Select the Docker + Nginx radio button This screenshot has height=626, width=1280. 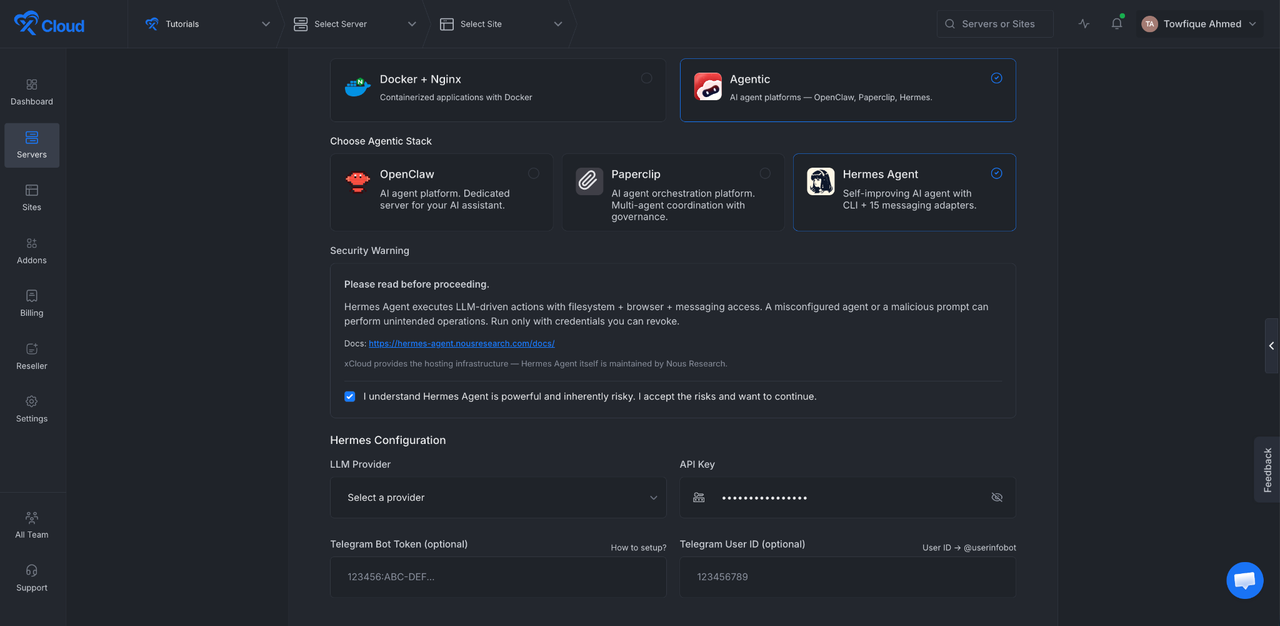pos(647,78)
